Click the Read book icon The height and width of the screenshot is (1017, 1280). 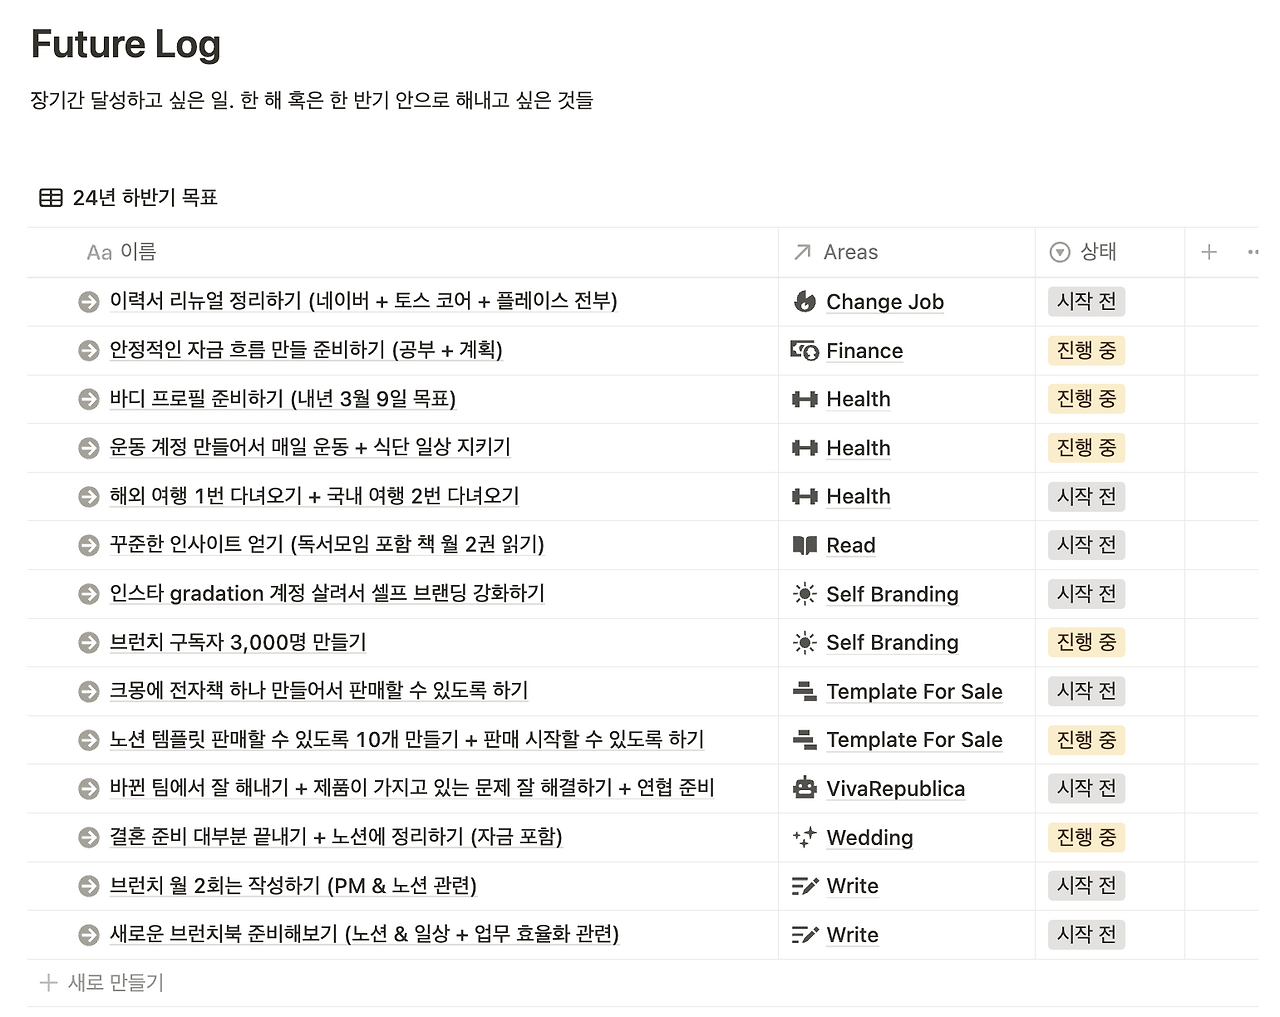[x=804, y=545]
